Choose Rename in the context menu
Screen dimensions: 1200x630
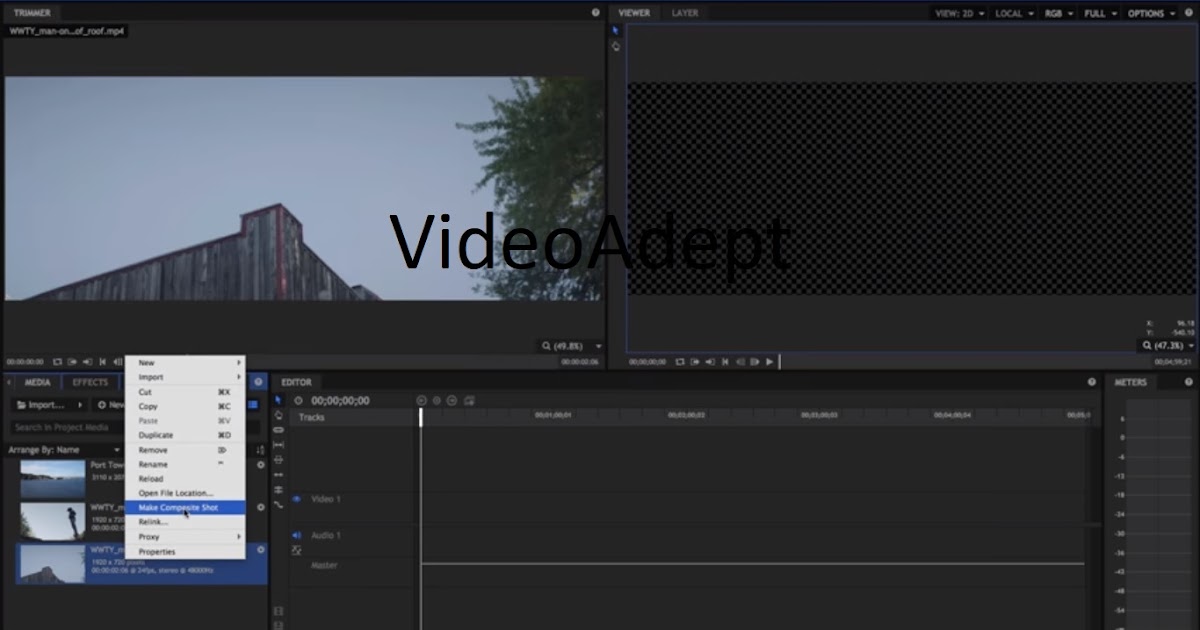(185, 465)
